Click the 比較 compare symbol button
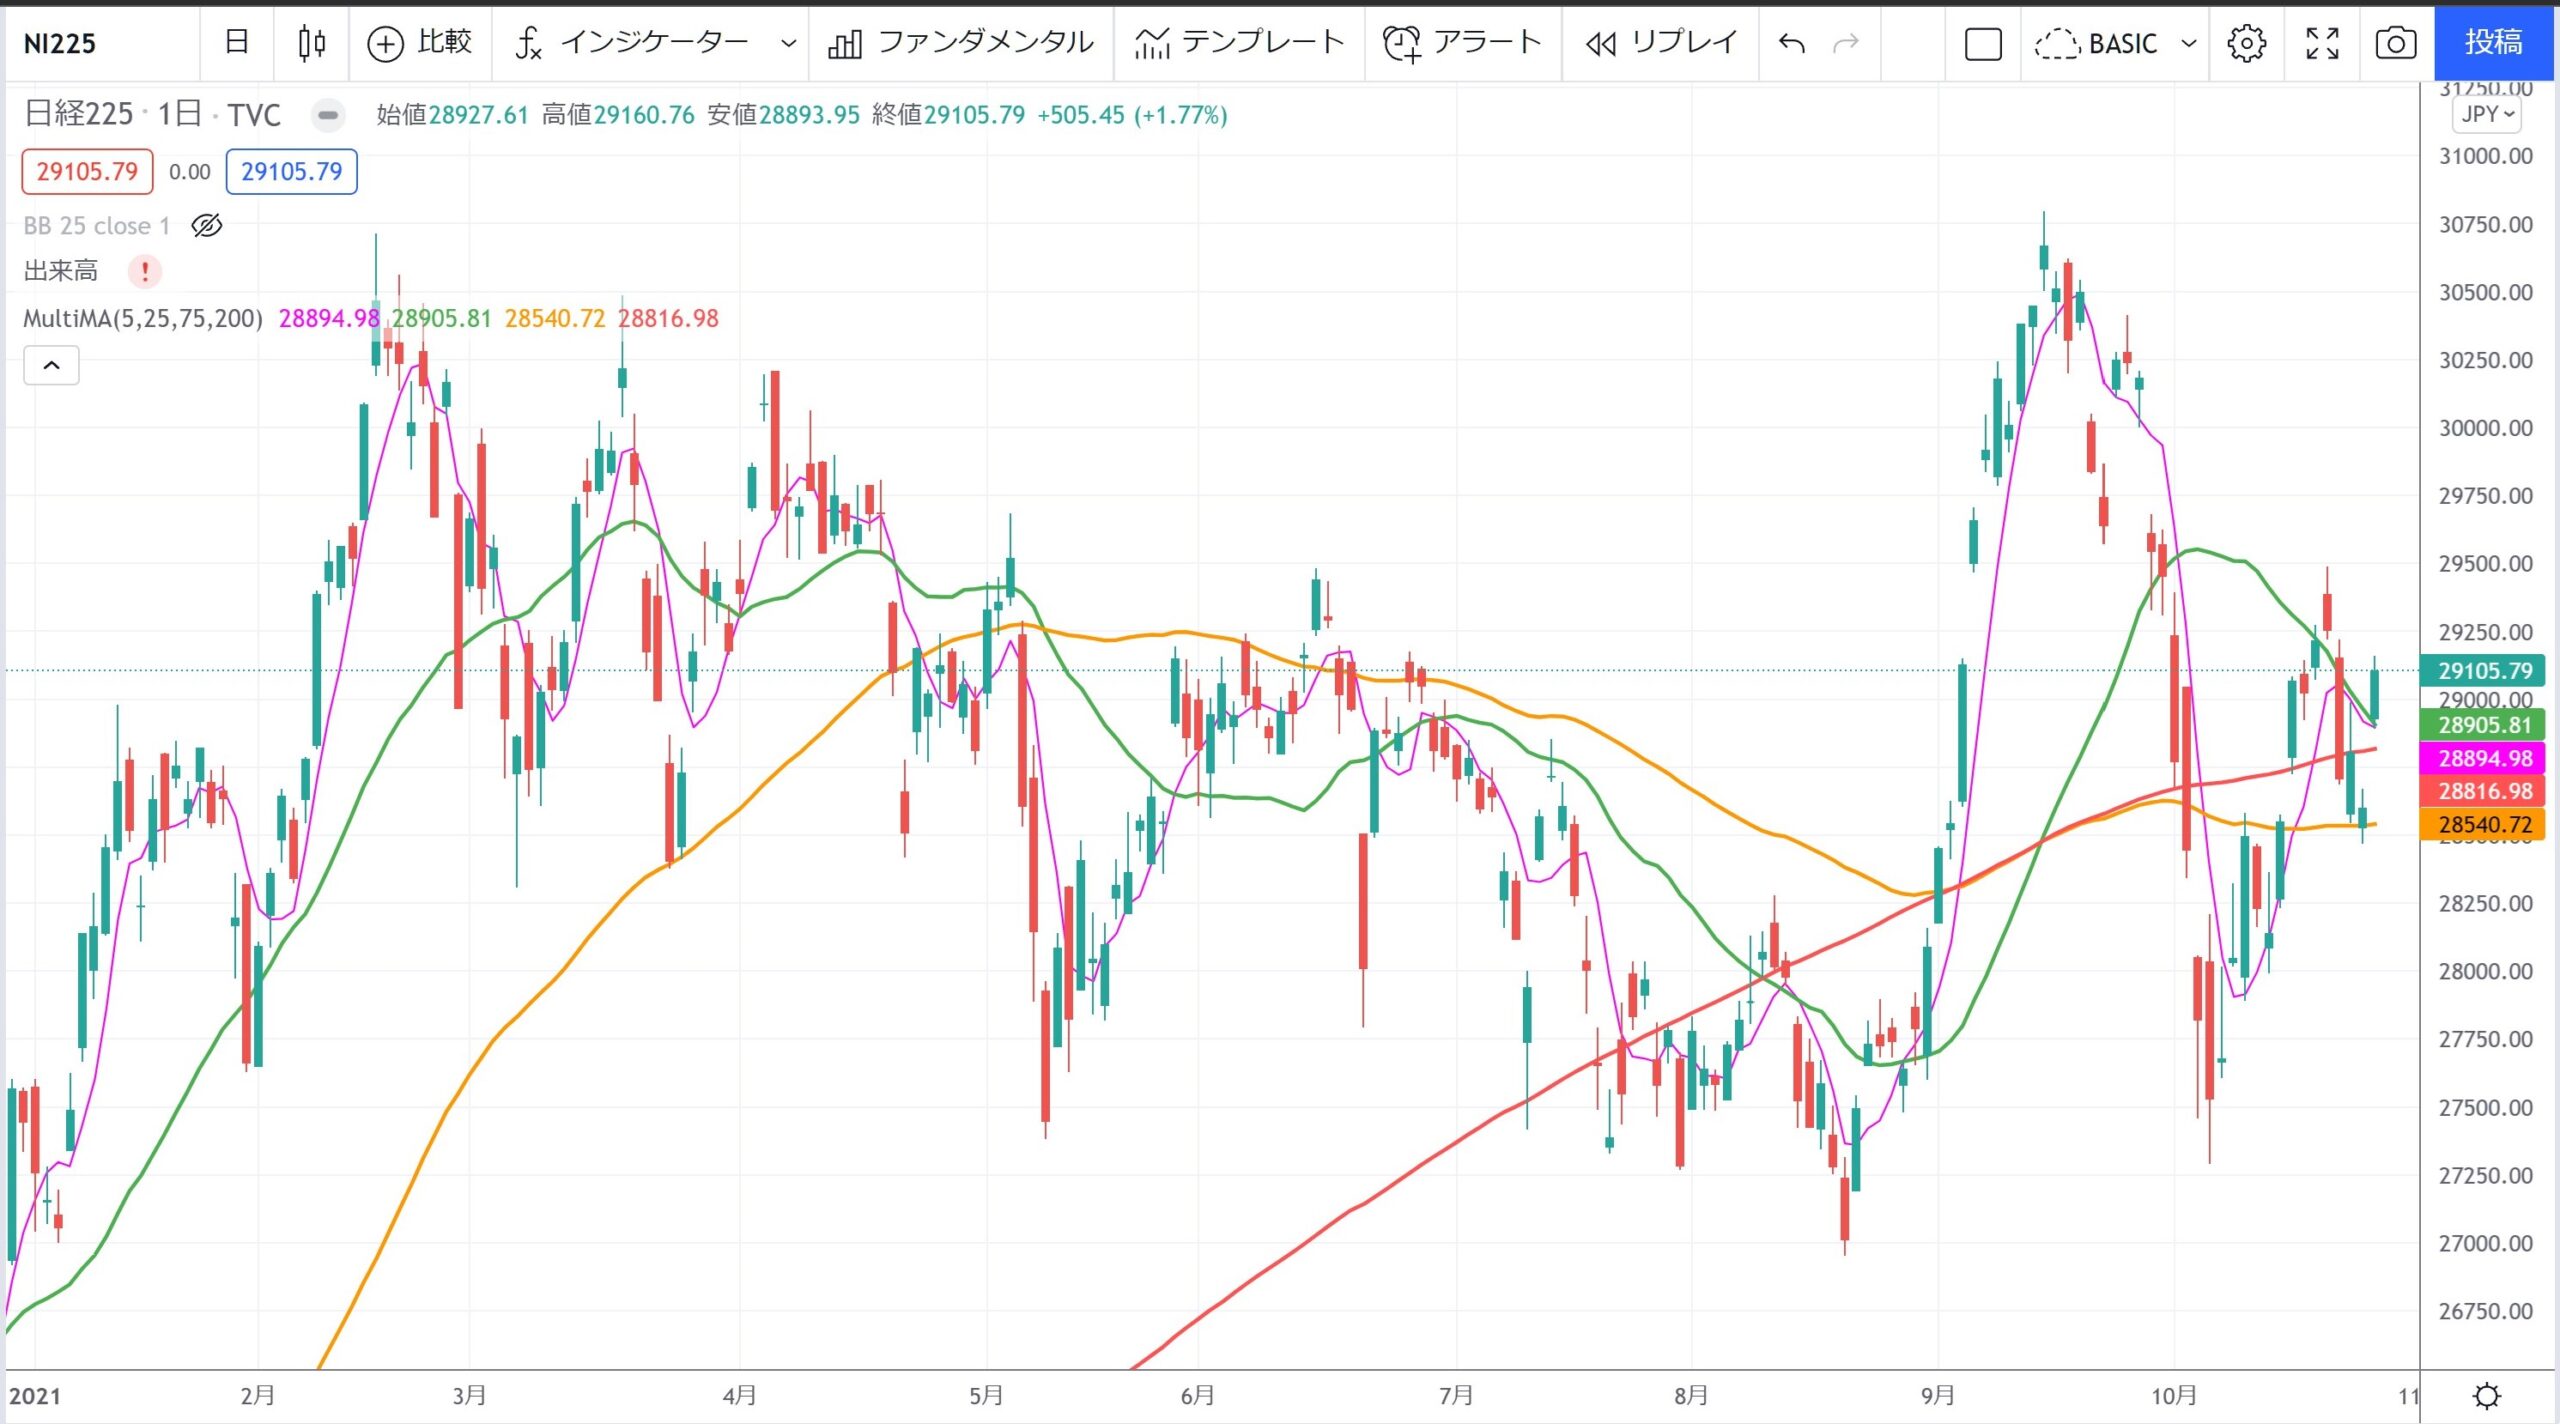2560x1424 pixels. pos(420,43)
